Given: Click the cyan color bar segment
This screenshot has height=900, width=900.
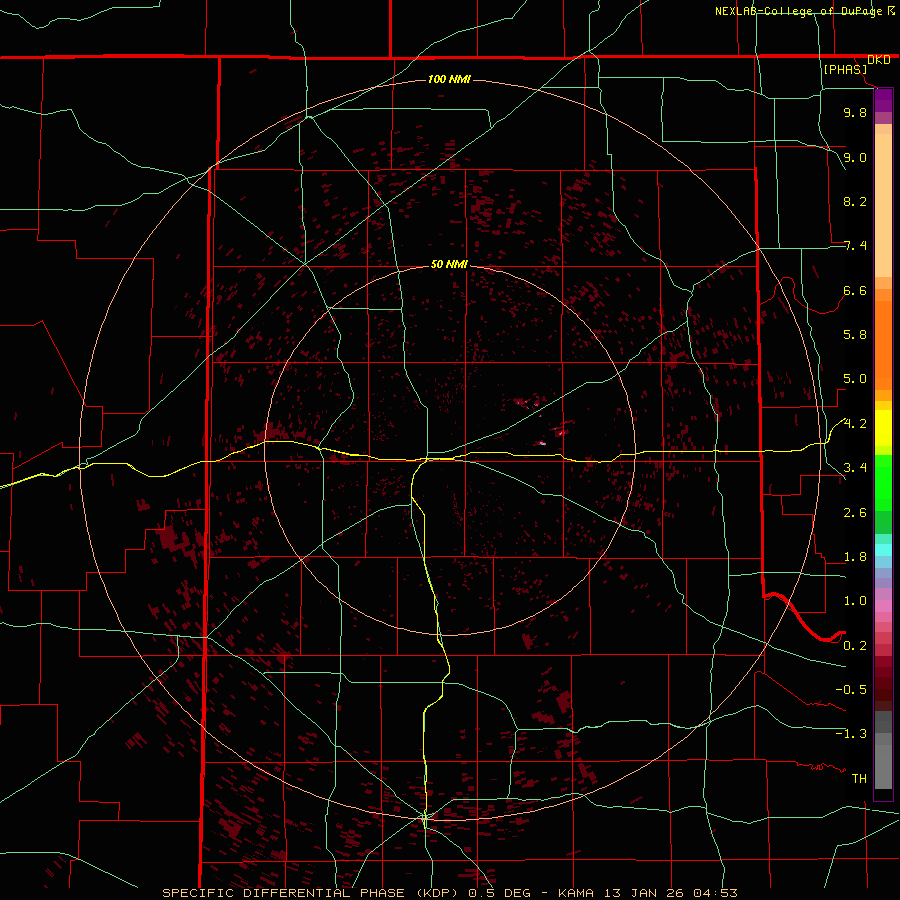Looking at the screenshot, I should [883, 550].
